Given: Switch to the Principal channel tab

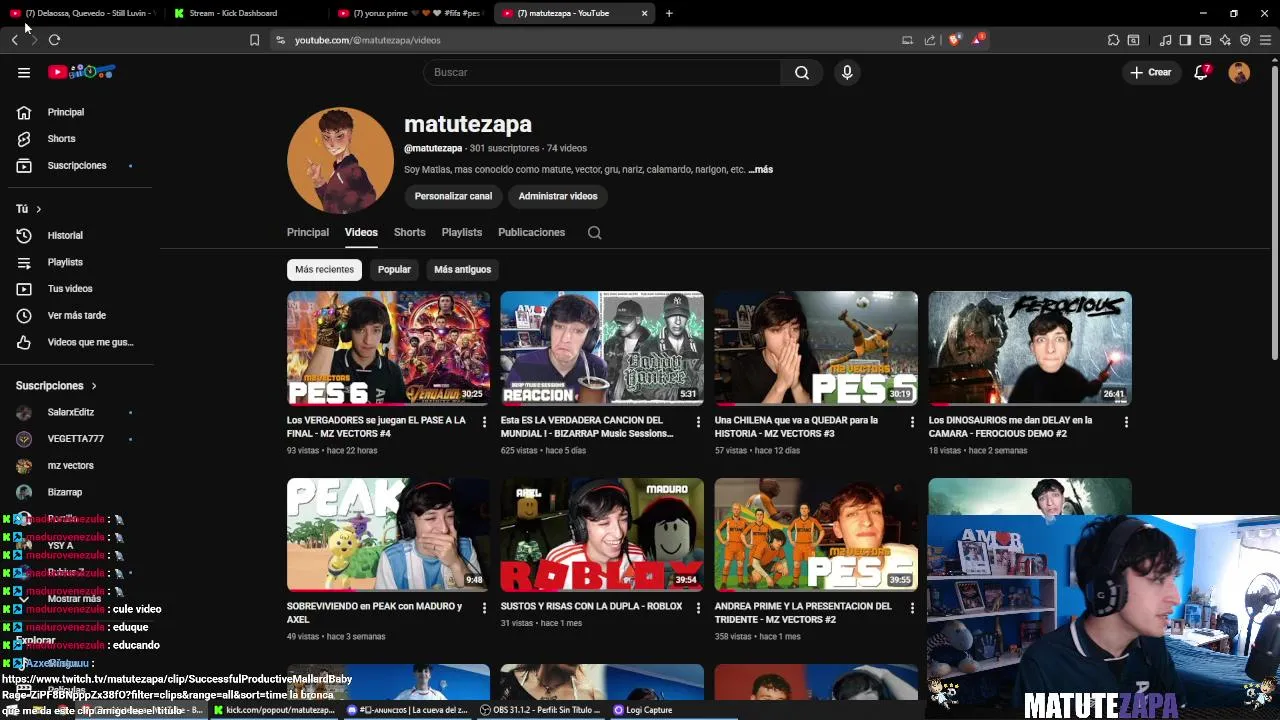Looking at the screenshot, I should click(308, 232).
